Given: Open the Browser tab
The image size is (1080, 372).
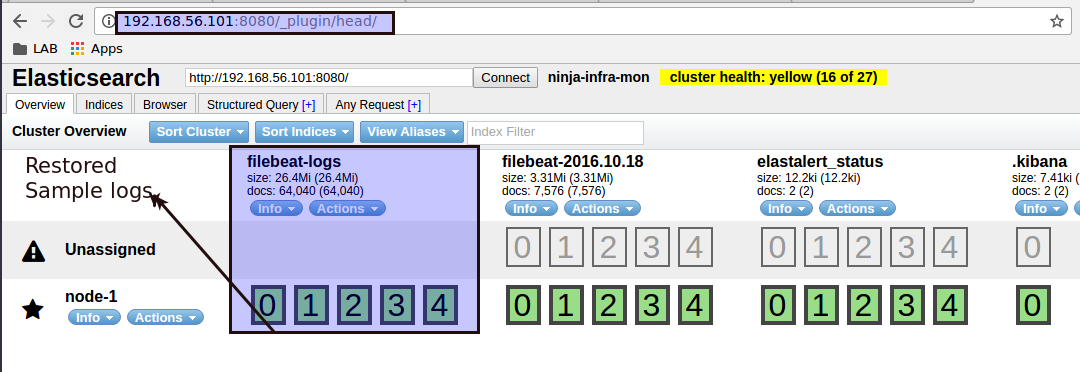Looking at the screenshot, I should point(165,105).
